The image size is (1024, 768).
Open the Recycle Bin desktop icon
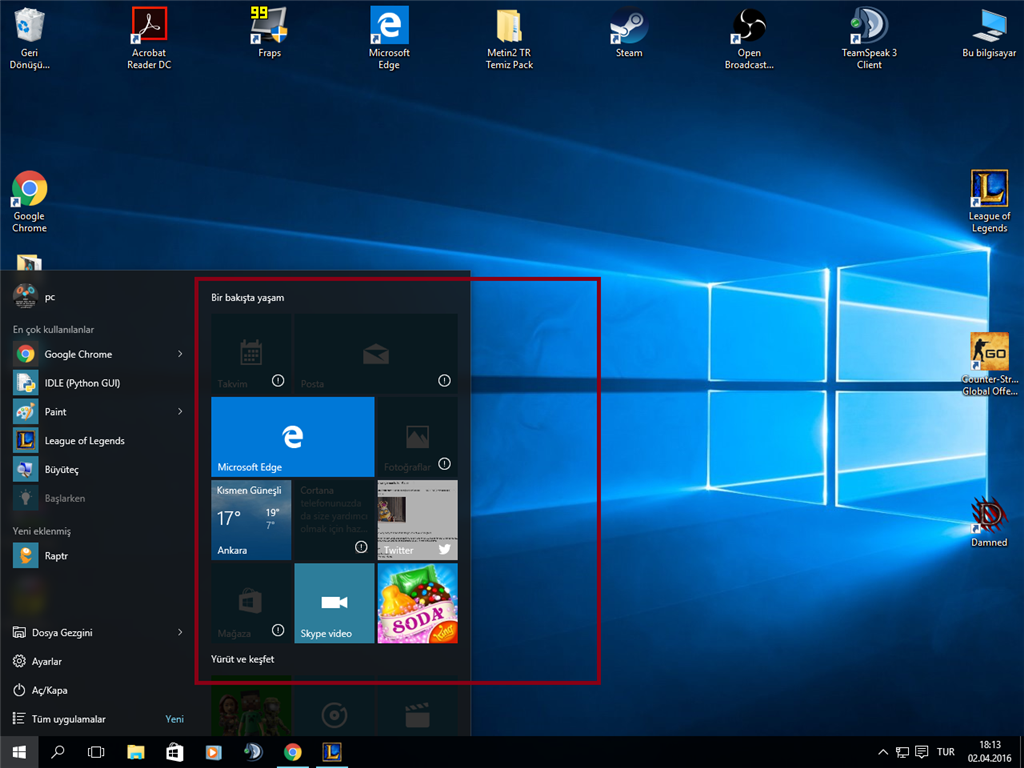click(x=29, y=38)
